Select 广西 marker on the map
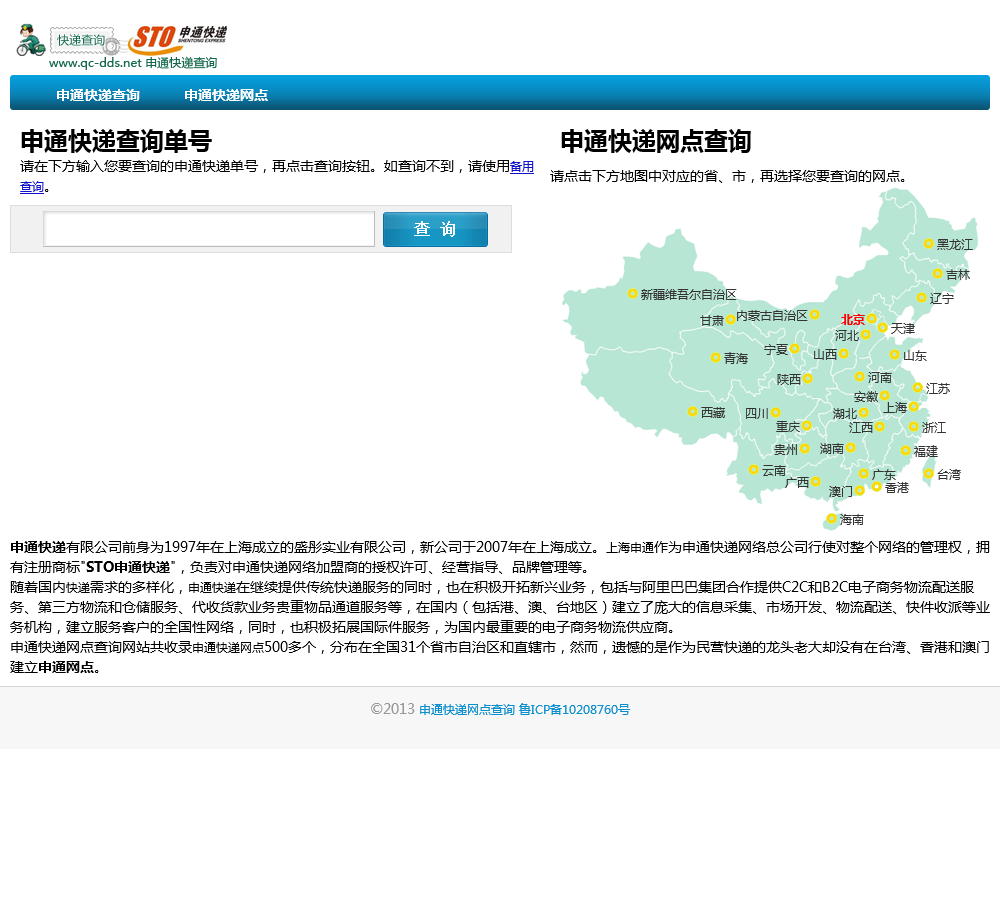Screen dimensions: 1000x909 [x=815, y=482]
